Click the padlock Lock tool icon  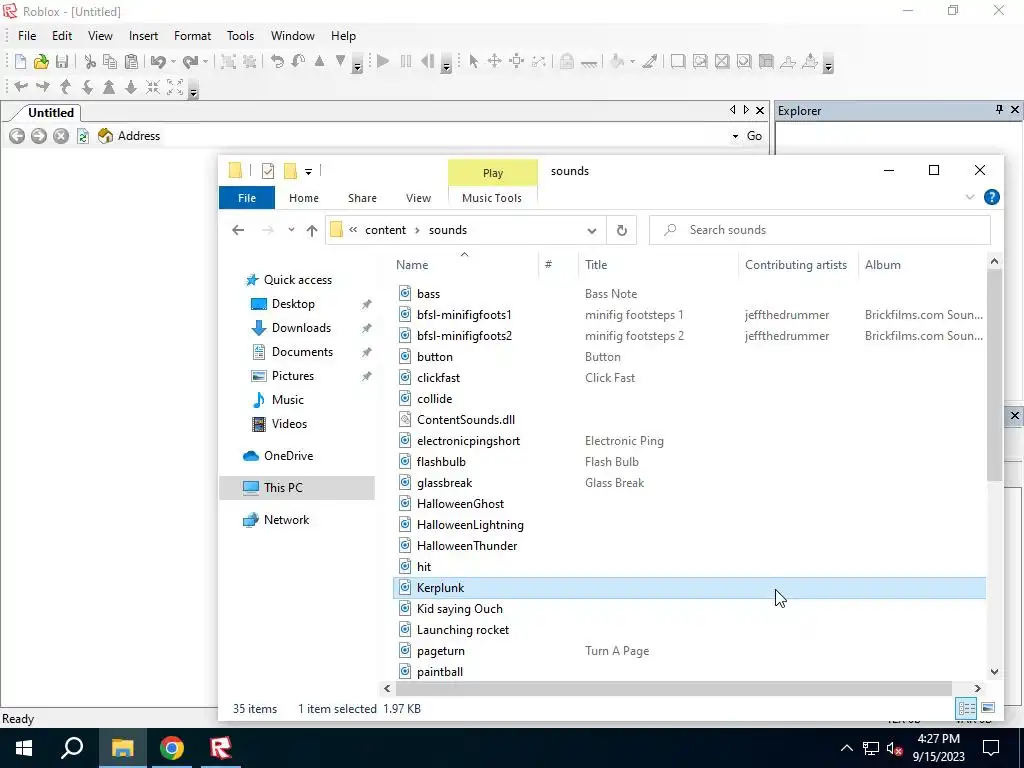click(x=567, y=61)
